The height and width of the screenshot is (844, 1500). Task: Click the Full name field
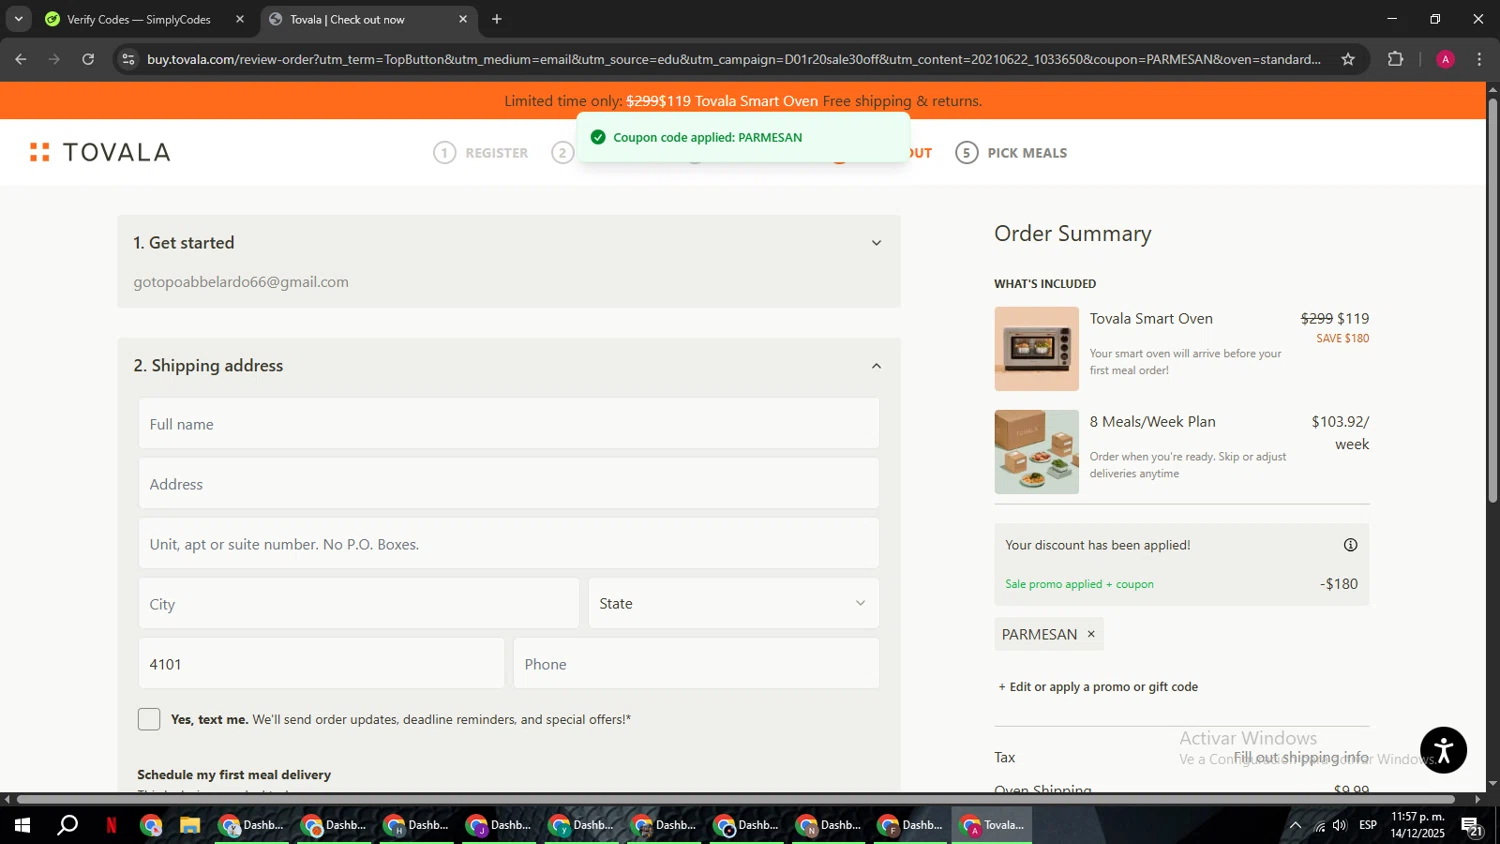[x=509, y=424]
